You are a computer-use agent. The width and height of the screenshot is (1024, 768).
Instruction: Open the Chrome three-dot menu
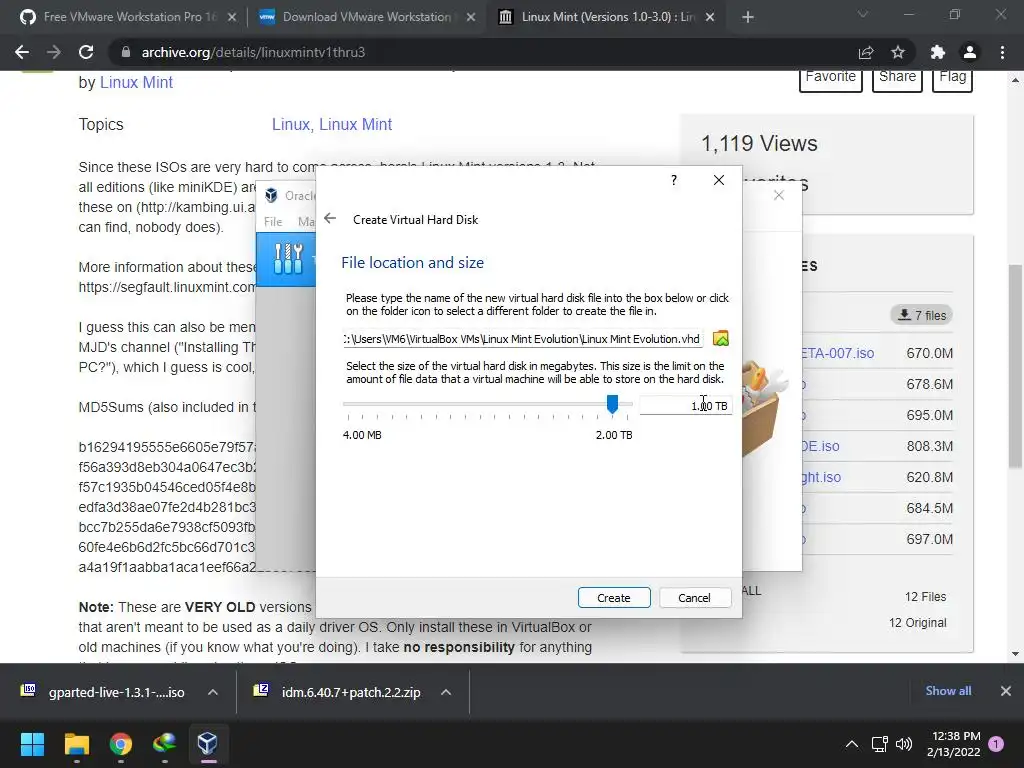(1002, 52)
